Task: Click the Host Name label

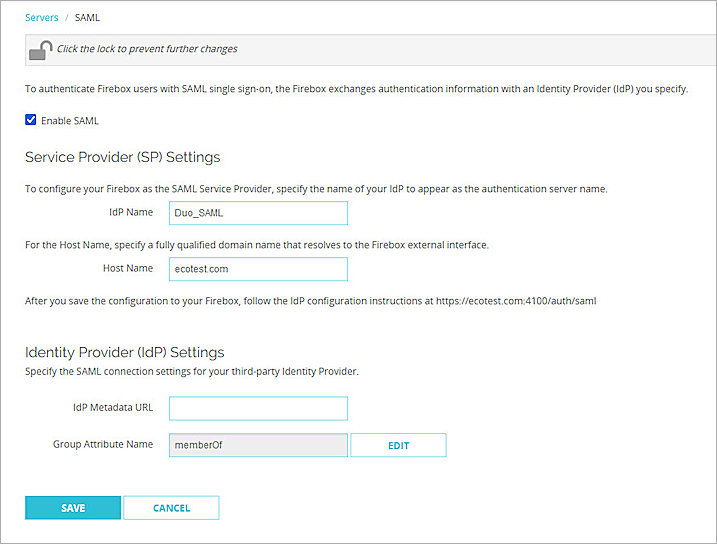Action: point(128,269)
